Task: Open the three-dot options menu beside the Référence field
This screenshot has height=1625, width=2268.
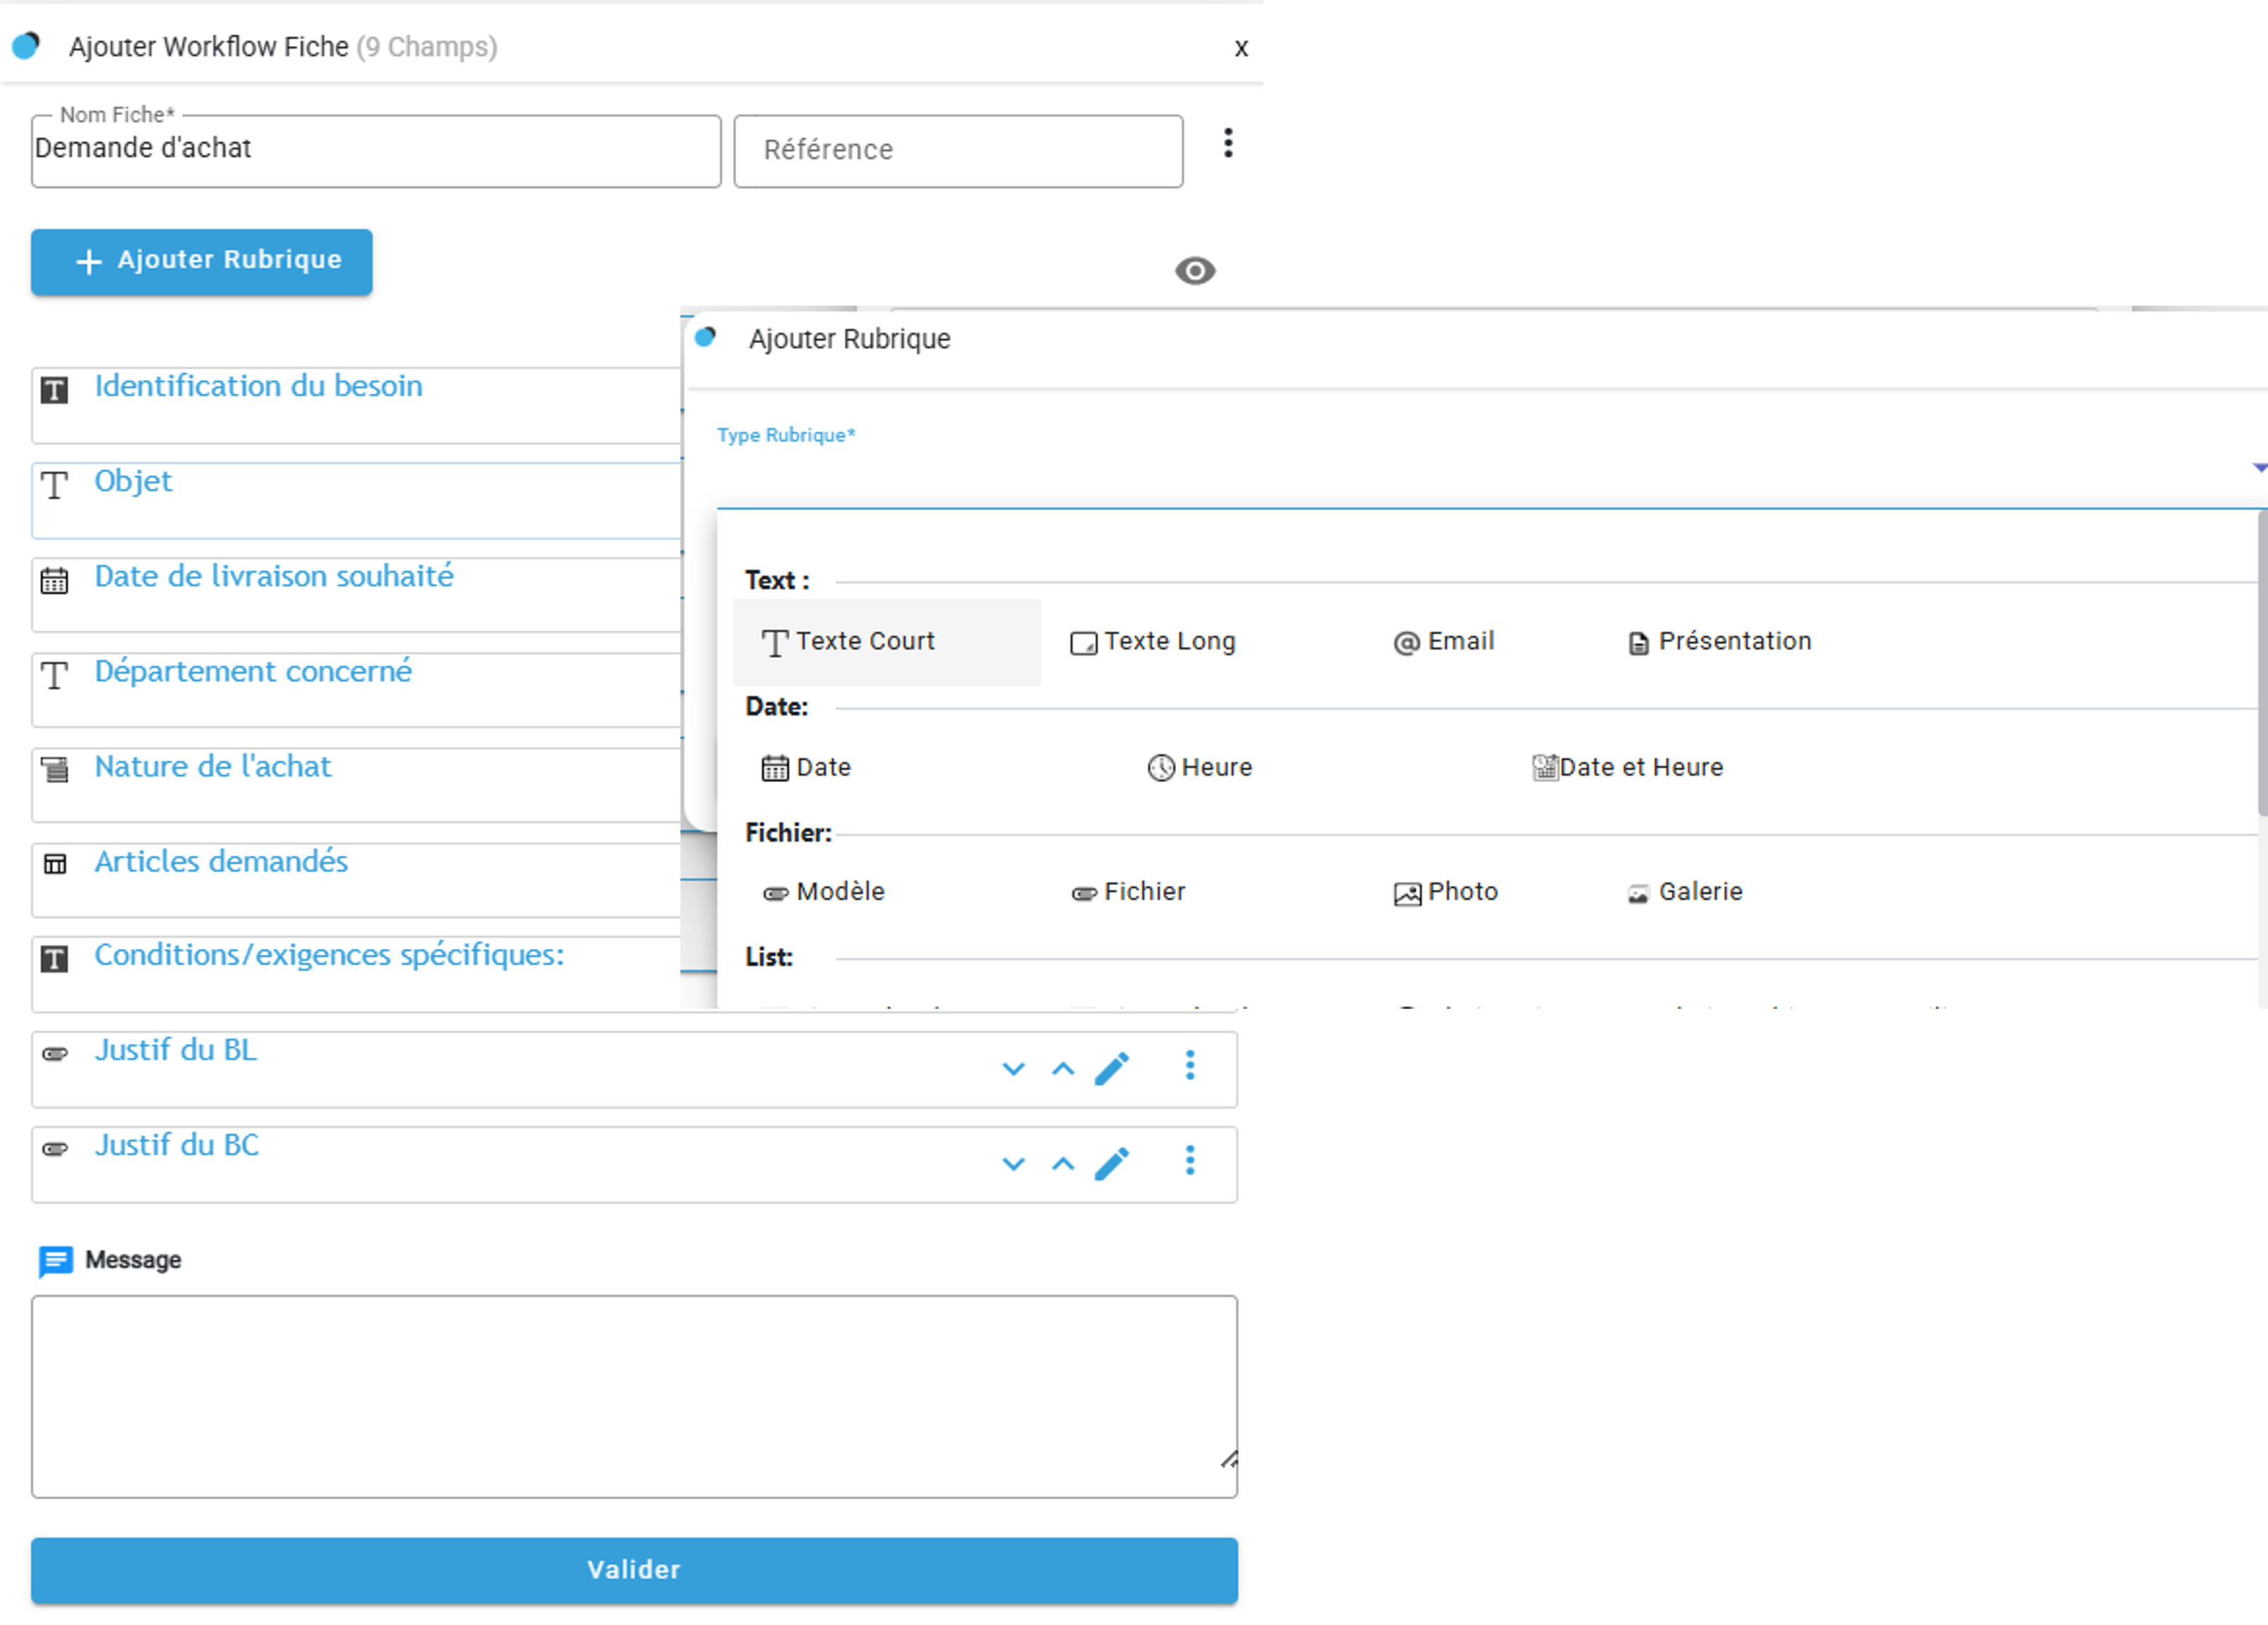Action: point(1228,143)
